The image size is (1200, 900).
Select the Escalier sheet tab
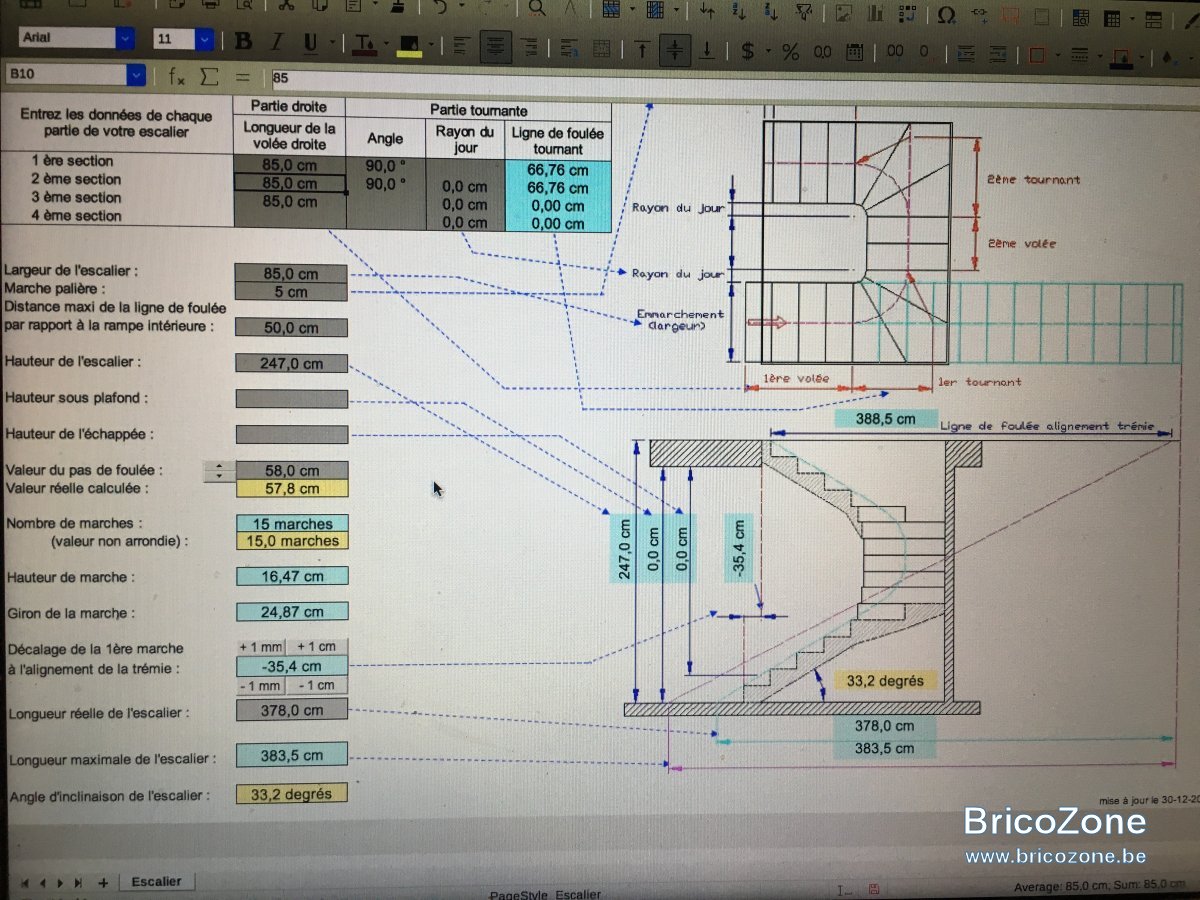[x=157, y=881]
